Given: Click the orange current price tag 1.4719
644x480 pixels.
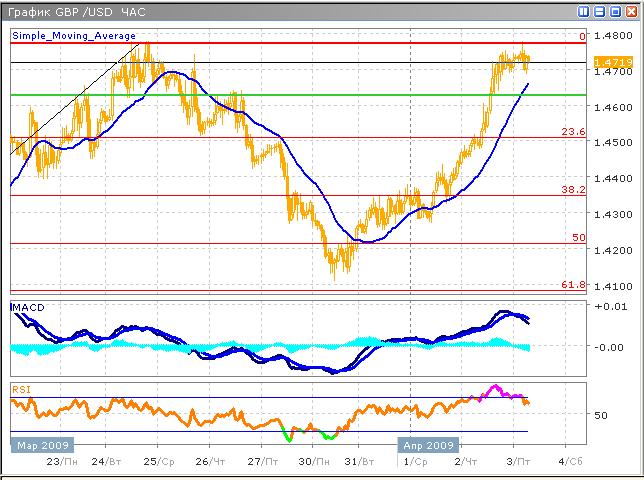Looking at the screenshot, I should point(610,63).
